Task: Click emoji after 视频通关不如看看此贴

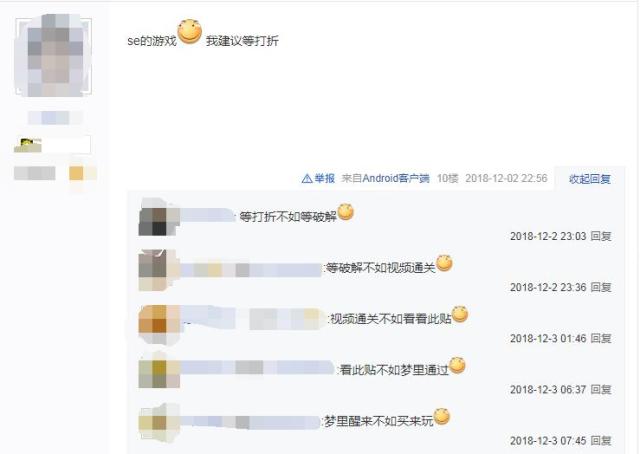Action: tap(460, 314)
